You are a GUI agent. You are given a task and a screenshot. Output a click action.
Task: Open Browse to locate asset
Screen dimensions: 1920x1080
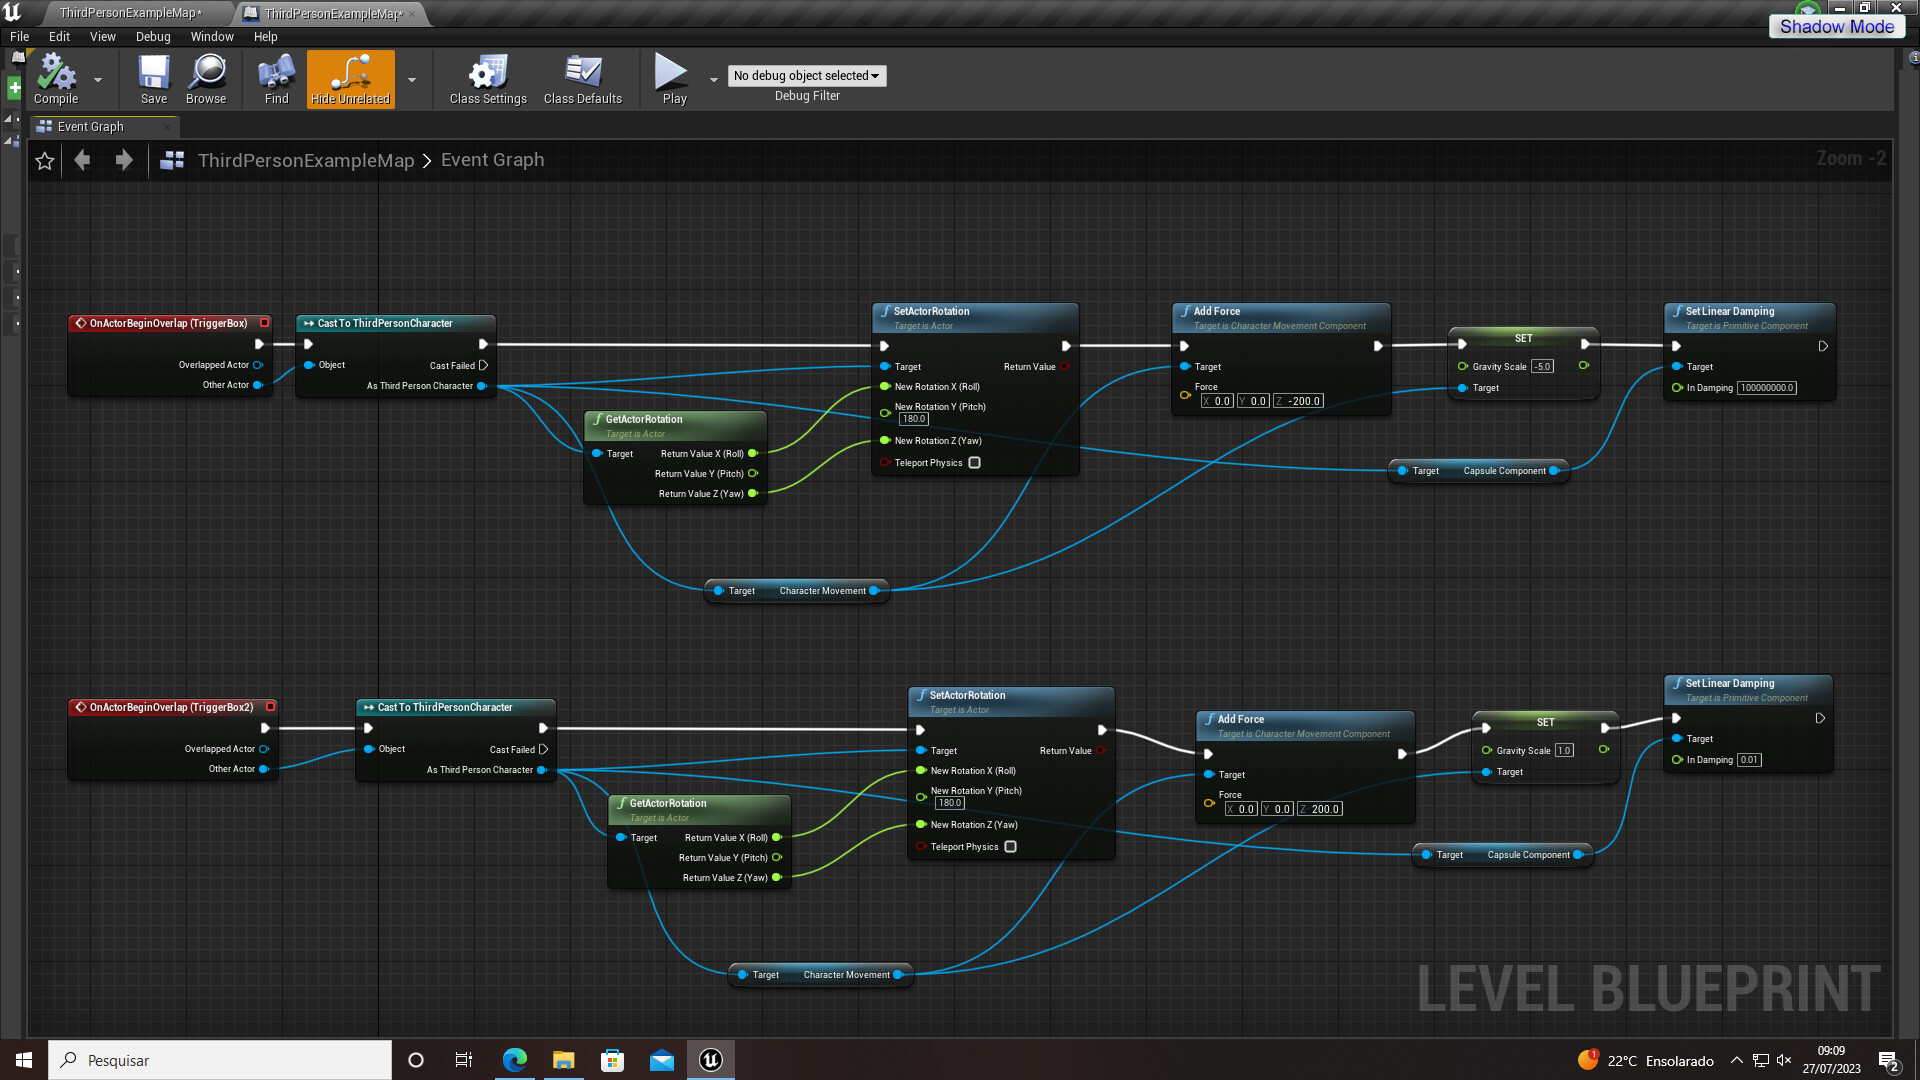pyautogui.click(x=206, y=80)
